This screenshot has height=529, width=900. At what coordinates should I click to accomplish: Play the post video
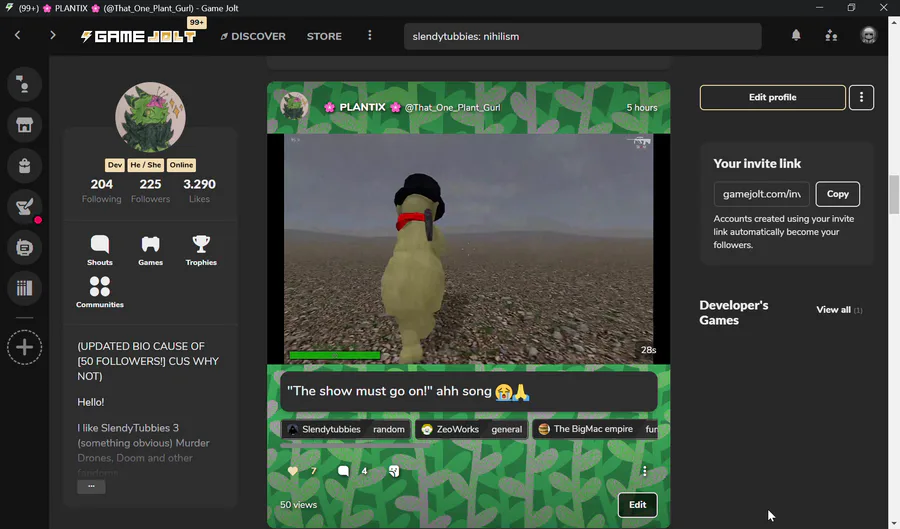click(x=468, y=248)
